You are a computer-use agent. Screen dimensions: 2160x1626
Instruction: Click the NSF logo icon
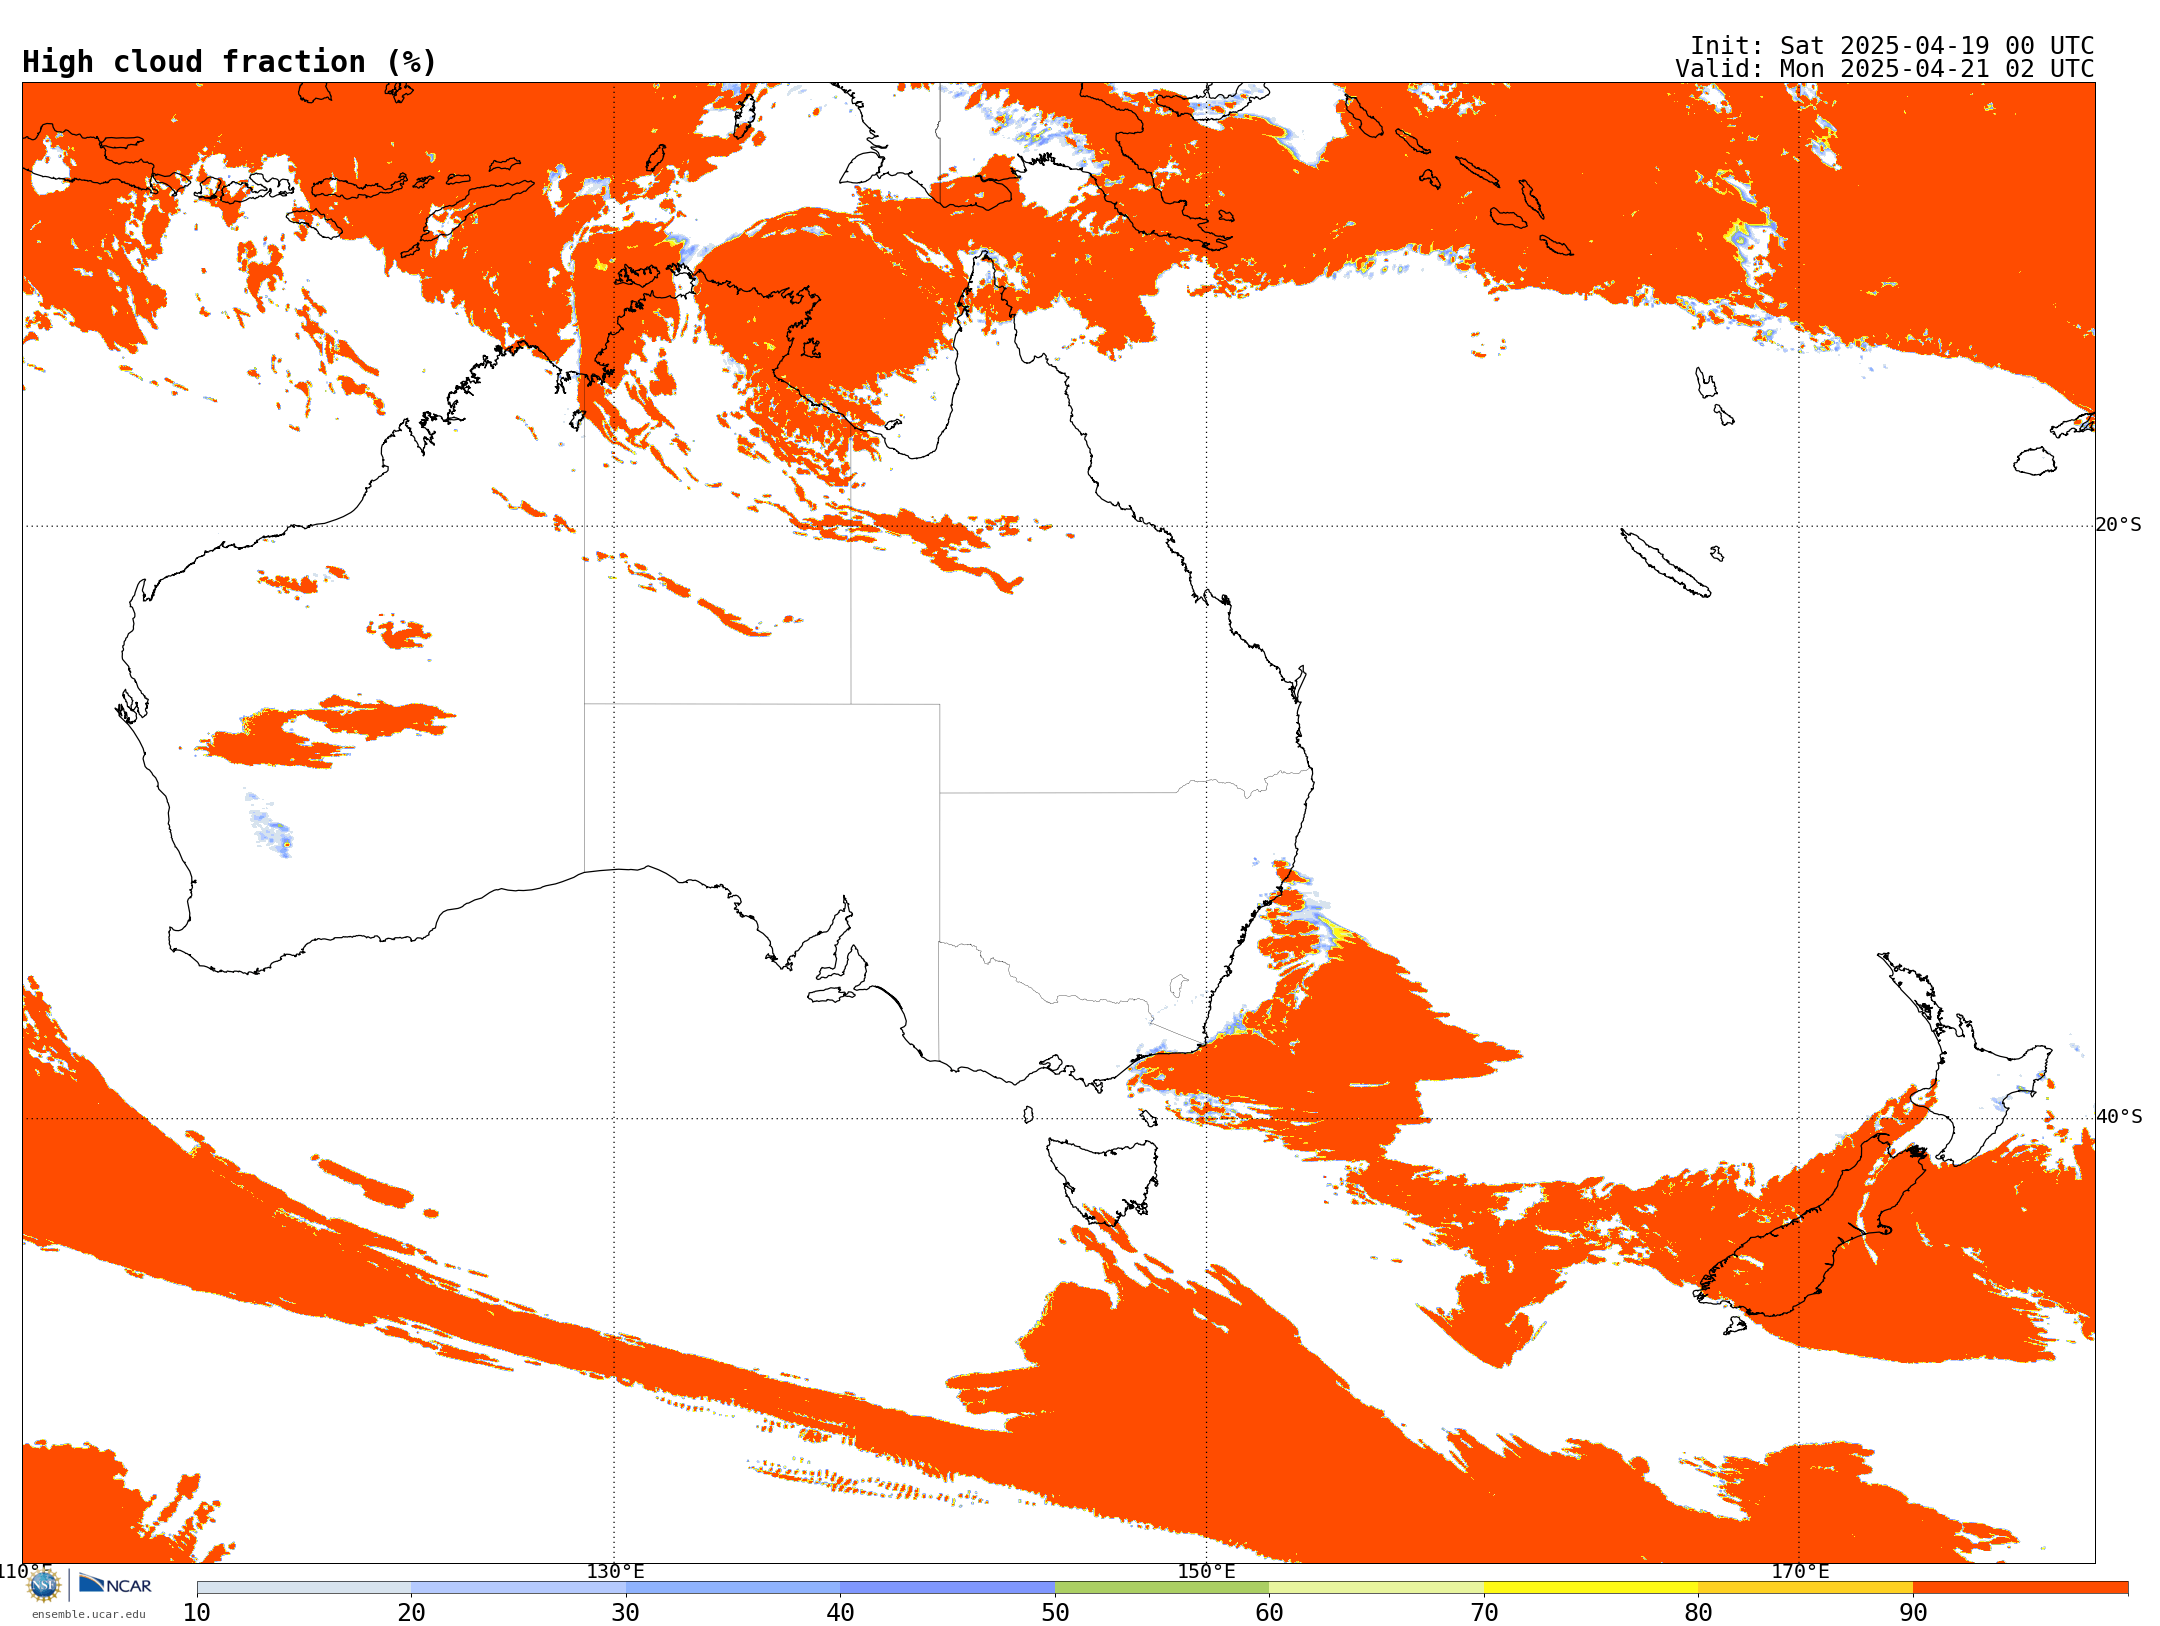(44, 1584)
